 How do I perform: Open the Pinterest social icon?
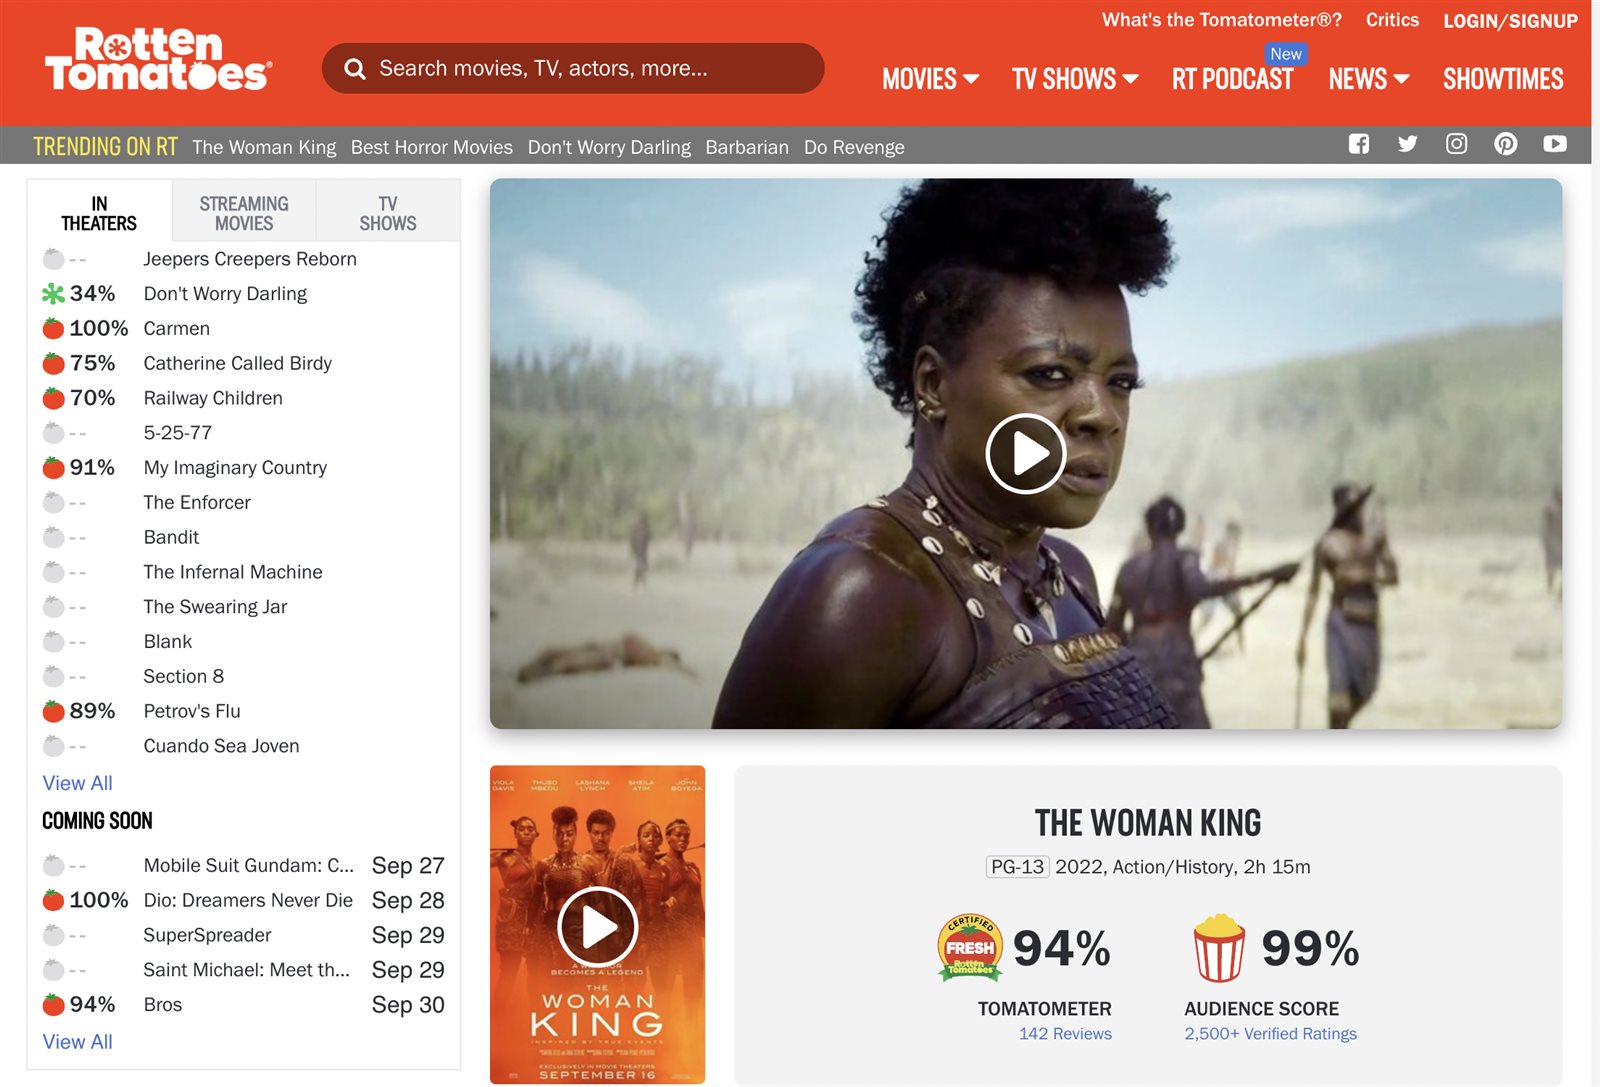point(1505,144)
